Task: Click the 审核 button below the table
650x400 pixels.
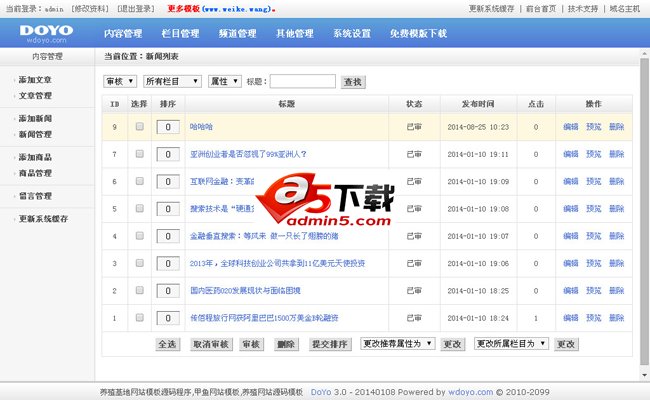Action: (251, 344)
